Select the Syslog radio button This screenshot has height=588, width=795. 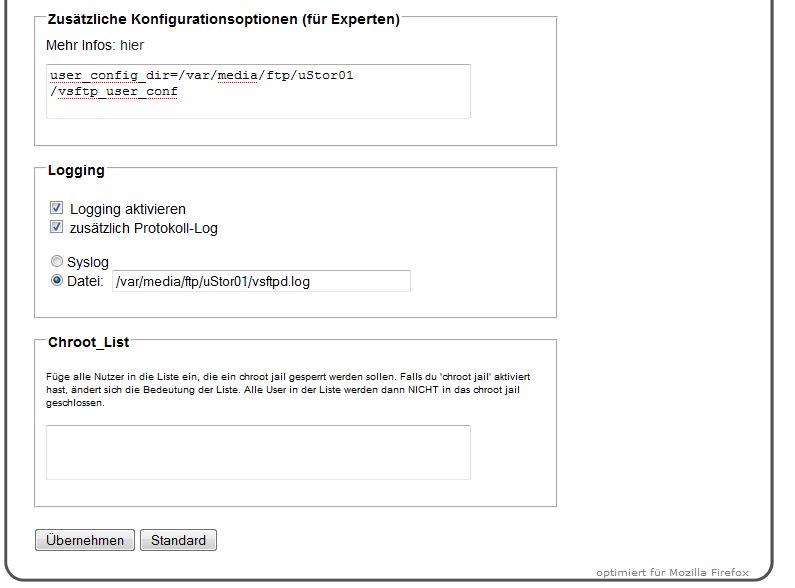[56, 262]
